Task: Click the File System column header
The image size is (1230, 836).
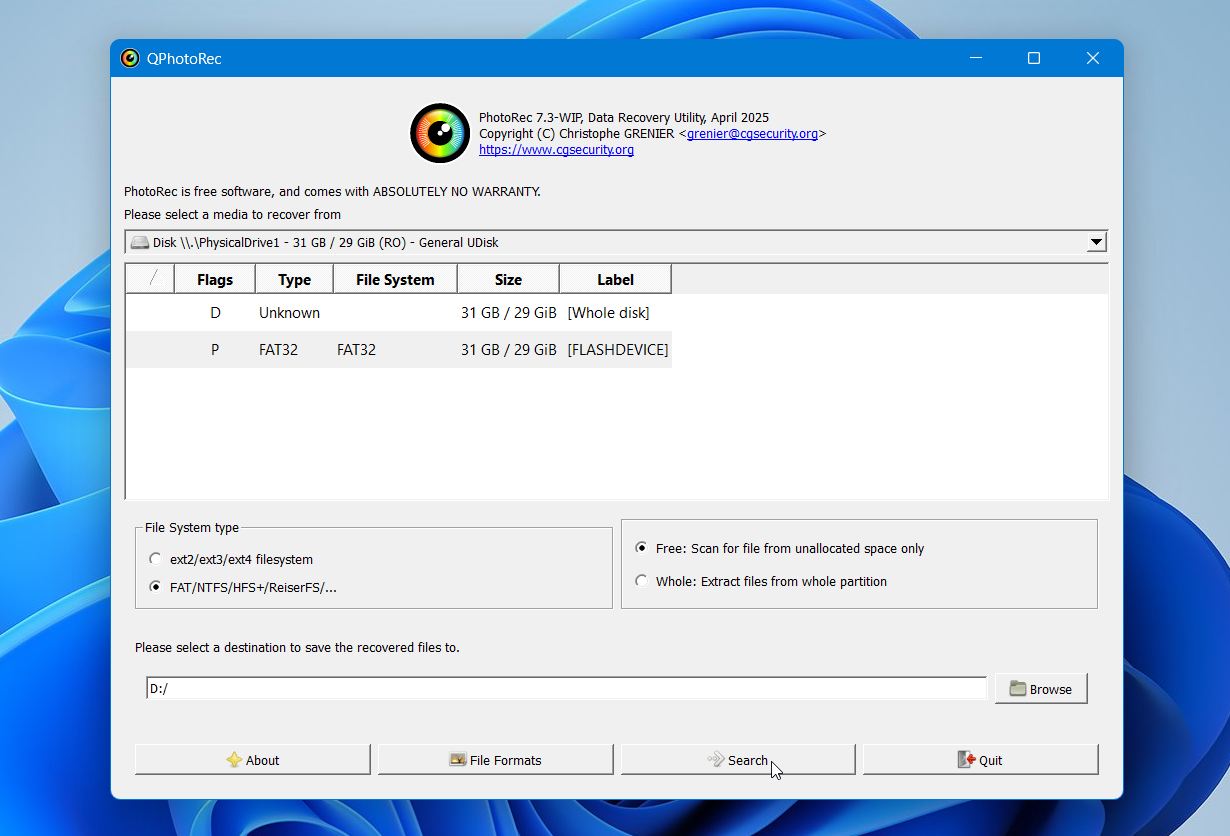Action: [395, 280]
